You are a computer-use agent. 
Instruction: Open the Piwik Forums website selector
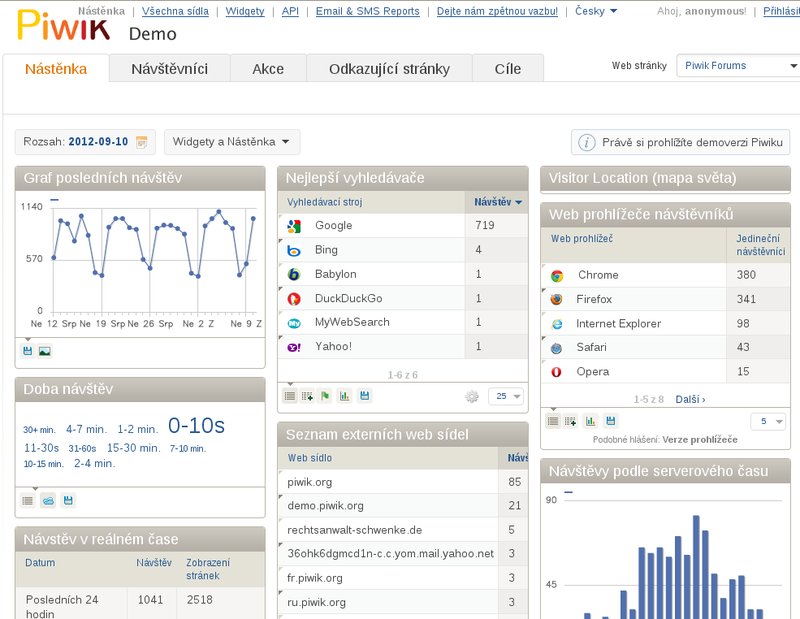tap(739, 66)
